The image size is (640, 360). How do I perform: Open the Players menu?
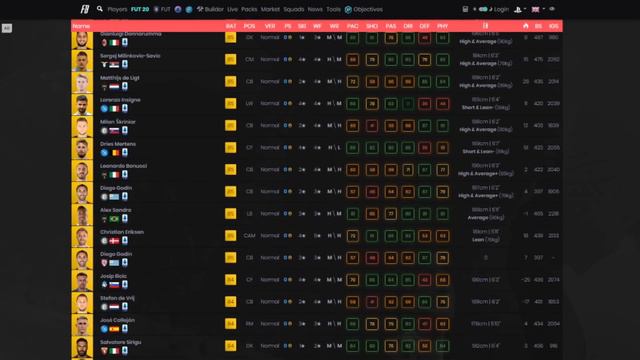[117, 9]
